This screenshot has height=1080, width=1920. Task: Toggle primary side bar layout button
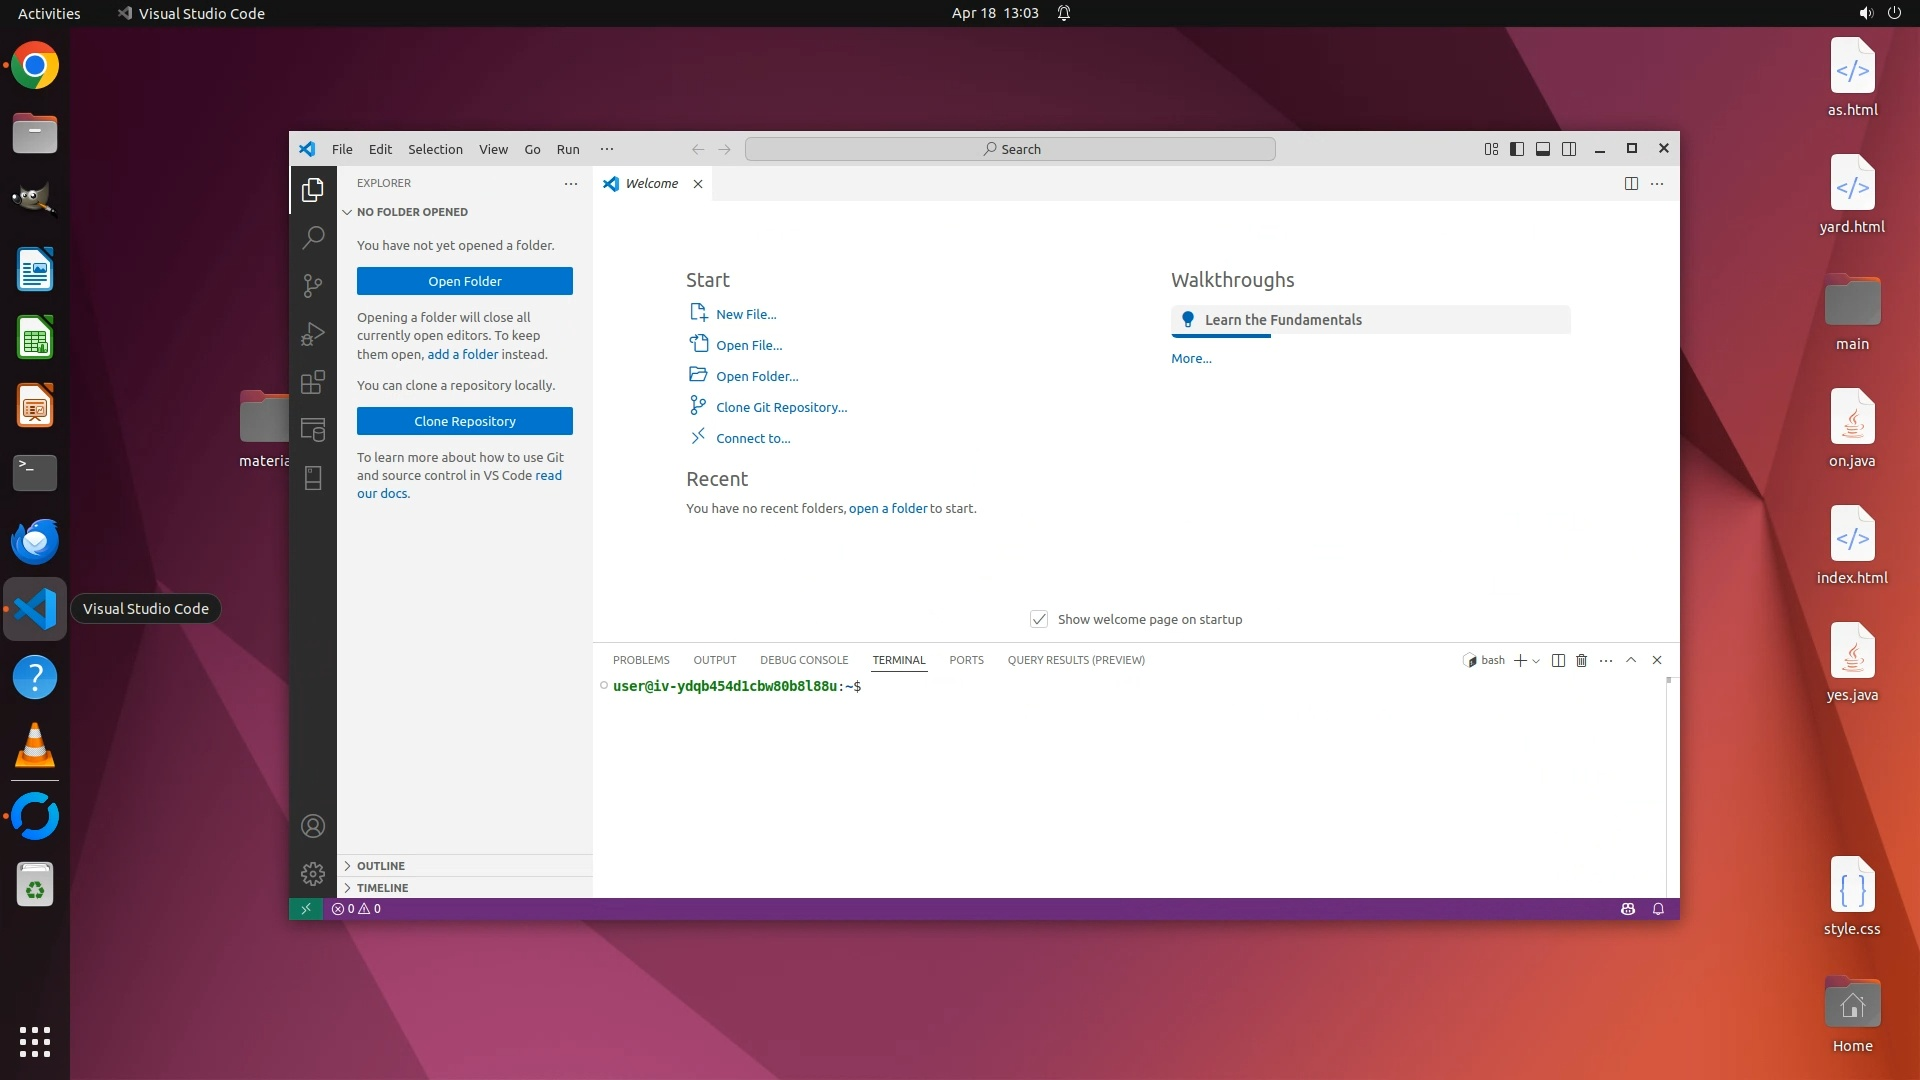(1517, 149)
